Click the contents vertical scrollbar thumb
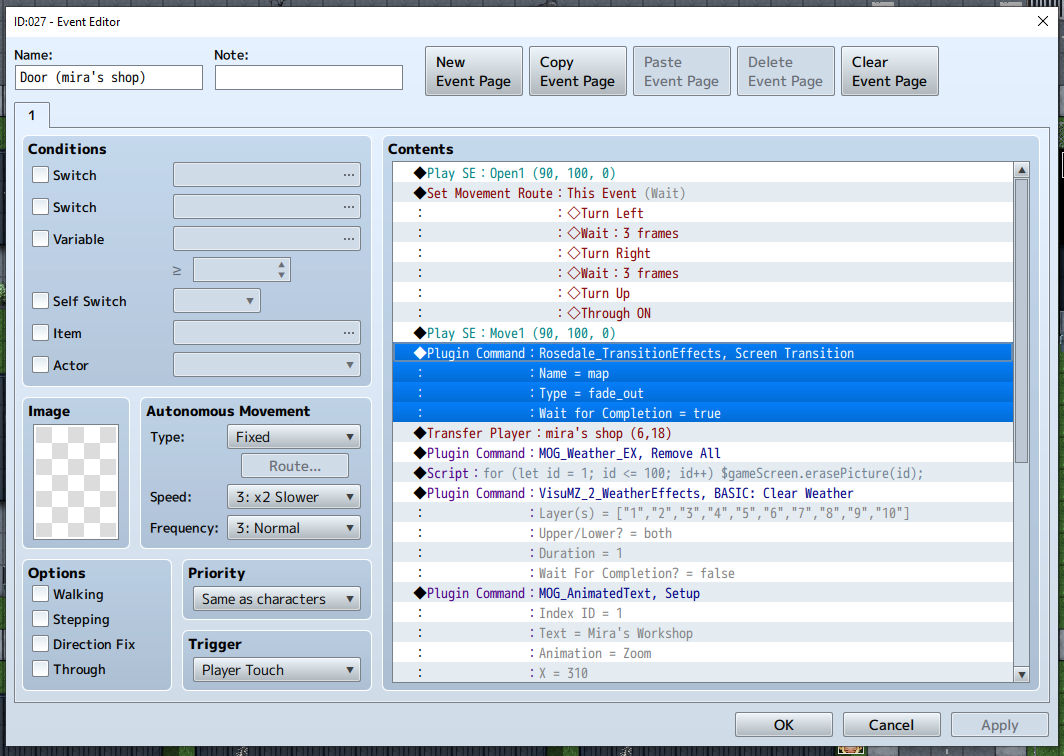The height and width of the screenshot is (756, 1064). pyautogui.click(x=1021, y=320)
